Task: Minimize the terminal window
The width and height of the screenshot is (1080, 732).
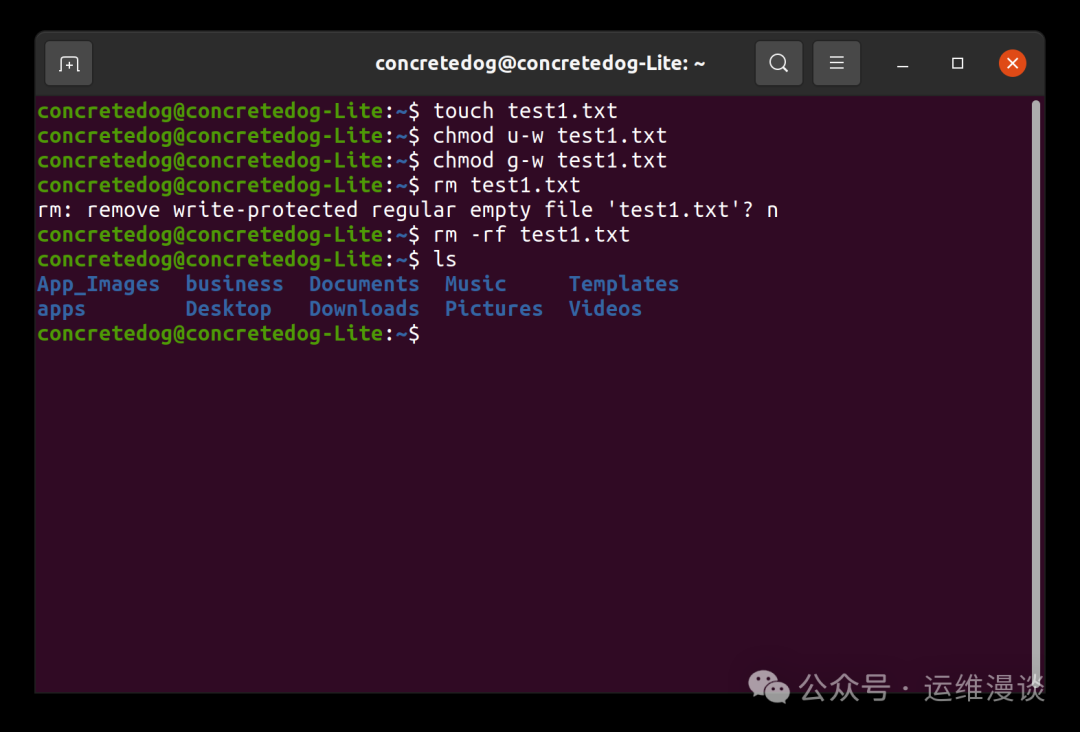Action: pos(903,64)
